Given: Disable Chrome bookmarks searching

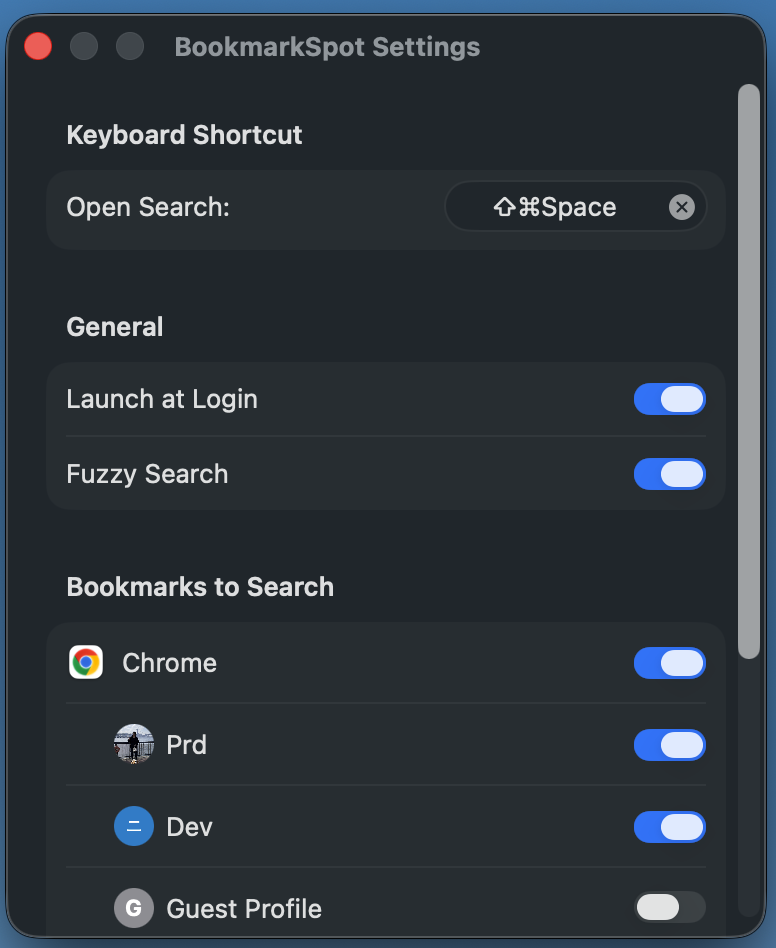Looking at the screenshot, I should pyautogui.click(x=670, y=663).
